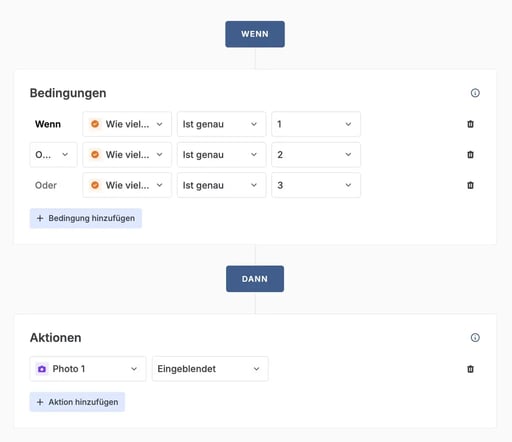Delete the third condition with value 3

(x=470, y=185)
